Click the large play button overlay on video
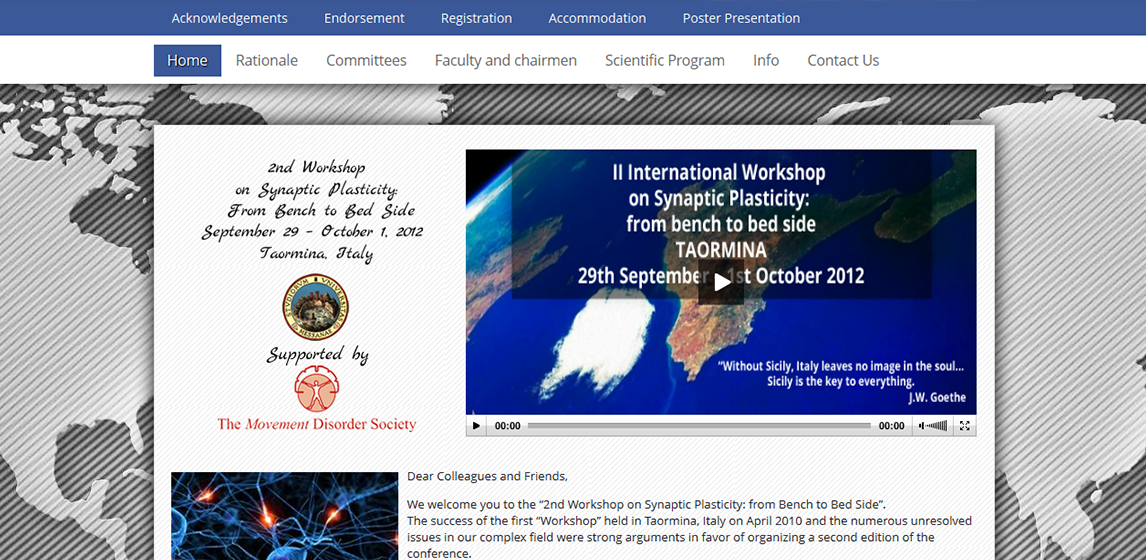This screenshot has width=1146, height=560. 721,282
